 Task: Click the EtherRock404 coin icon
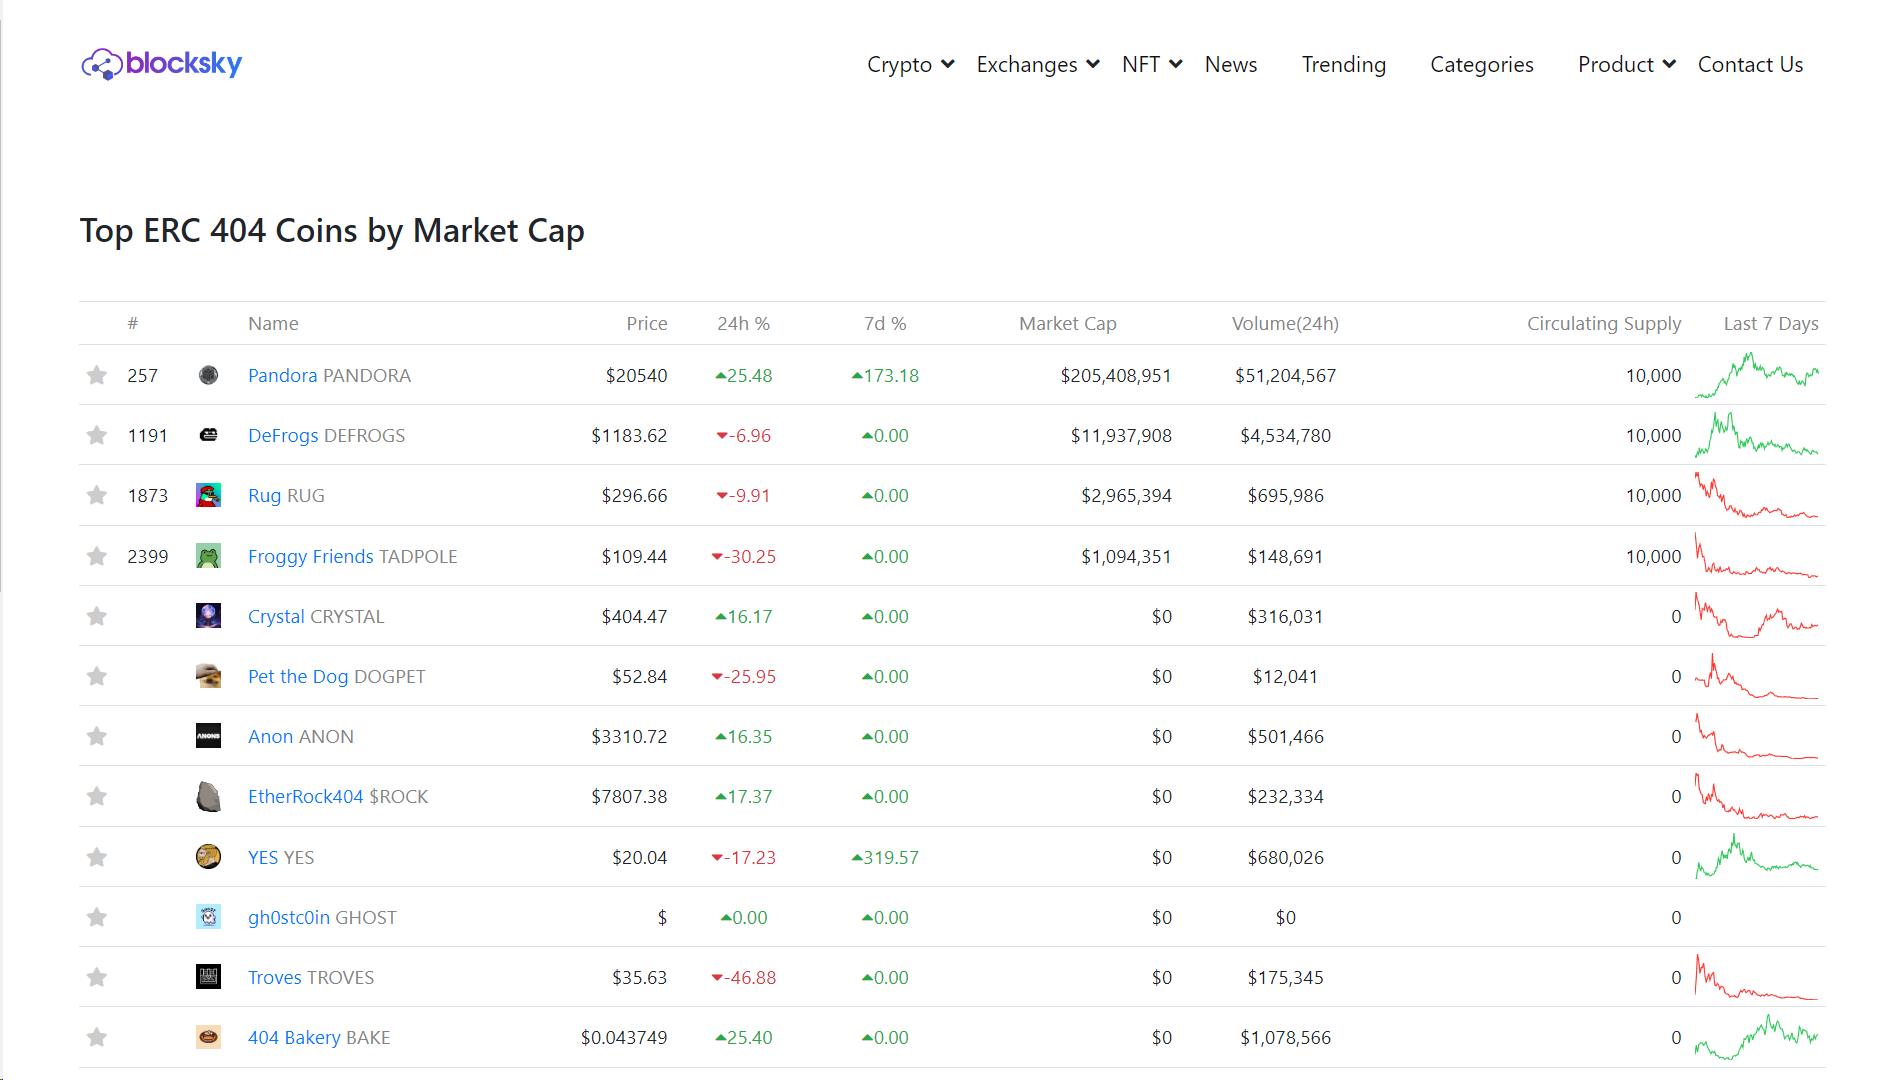(x=208, y=796)
